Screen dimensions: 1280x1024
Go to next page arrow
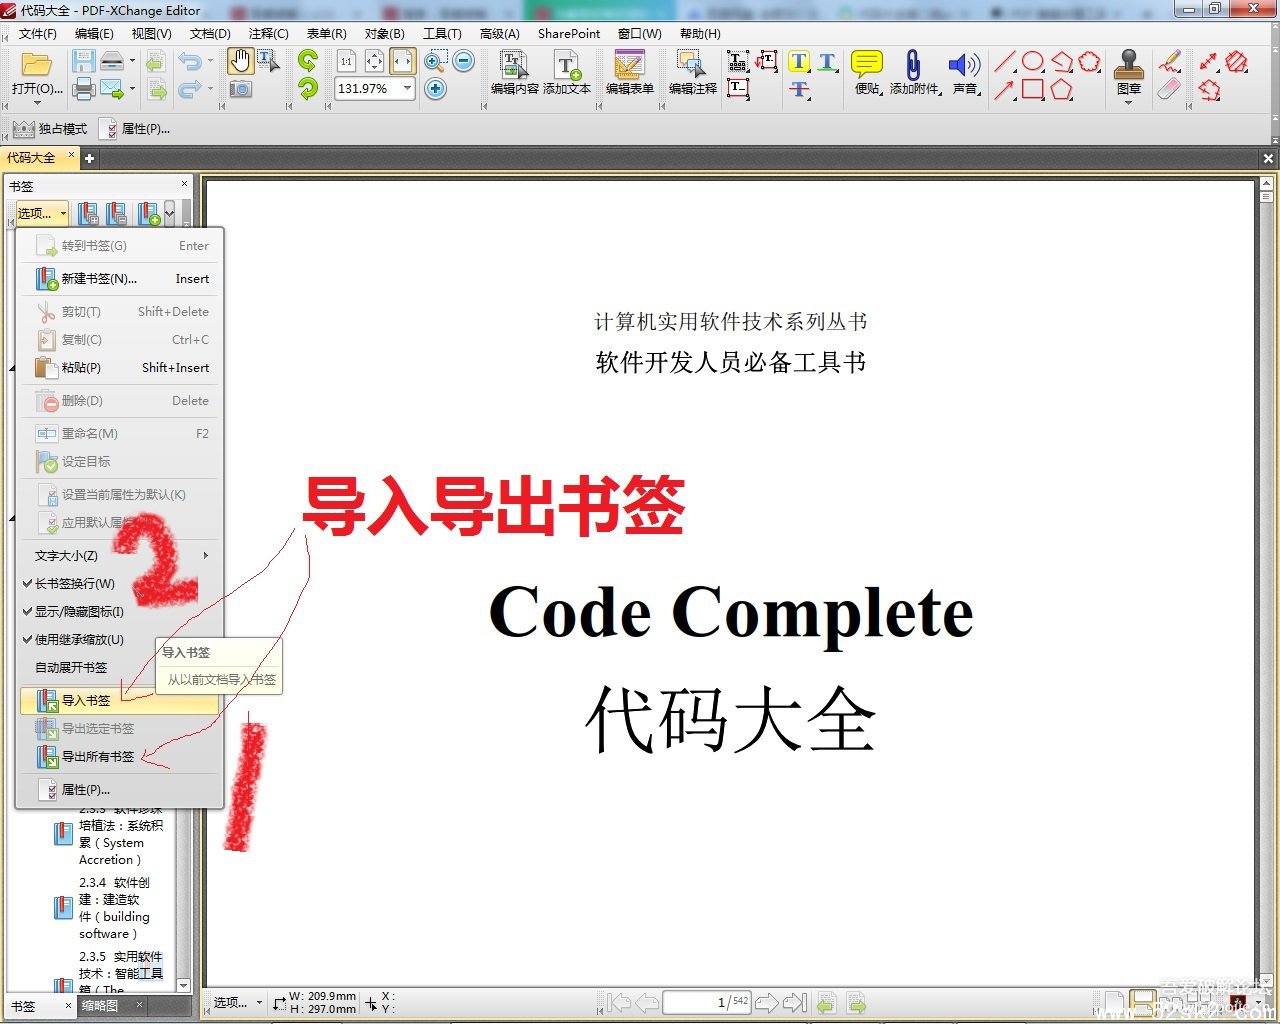pos(767,1002)
